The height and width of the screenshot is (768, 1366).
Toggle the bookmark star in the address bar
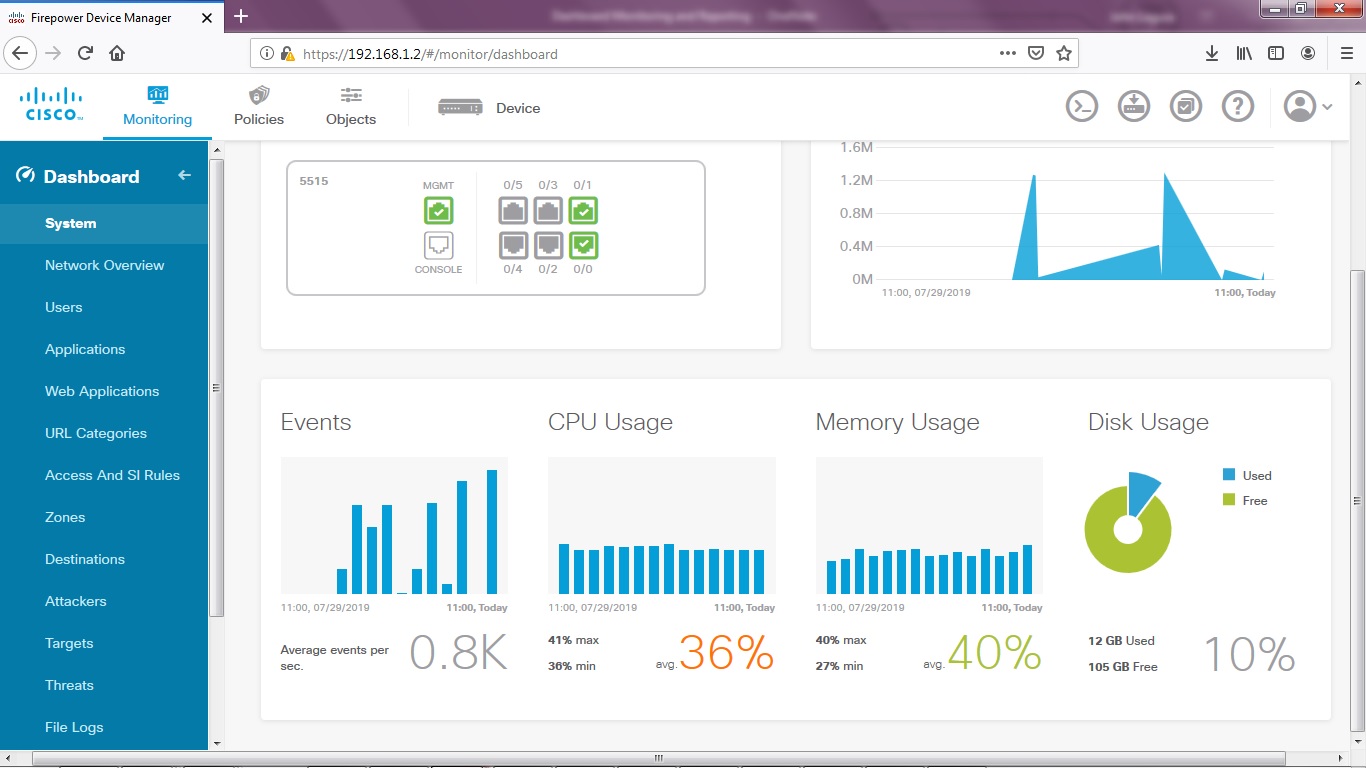[1063, 52]
